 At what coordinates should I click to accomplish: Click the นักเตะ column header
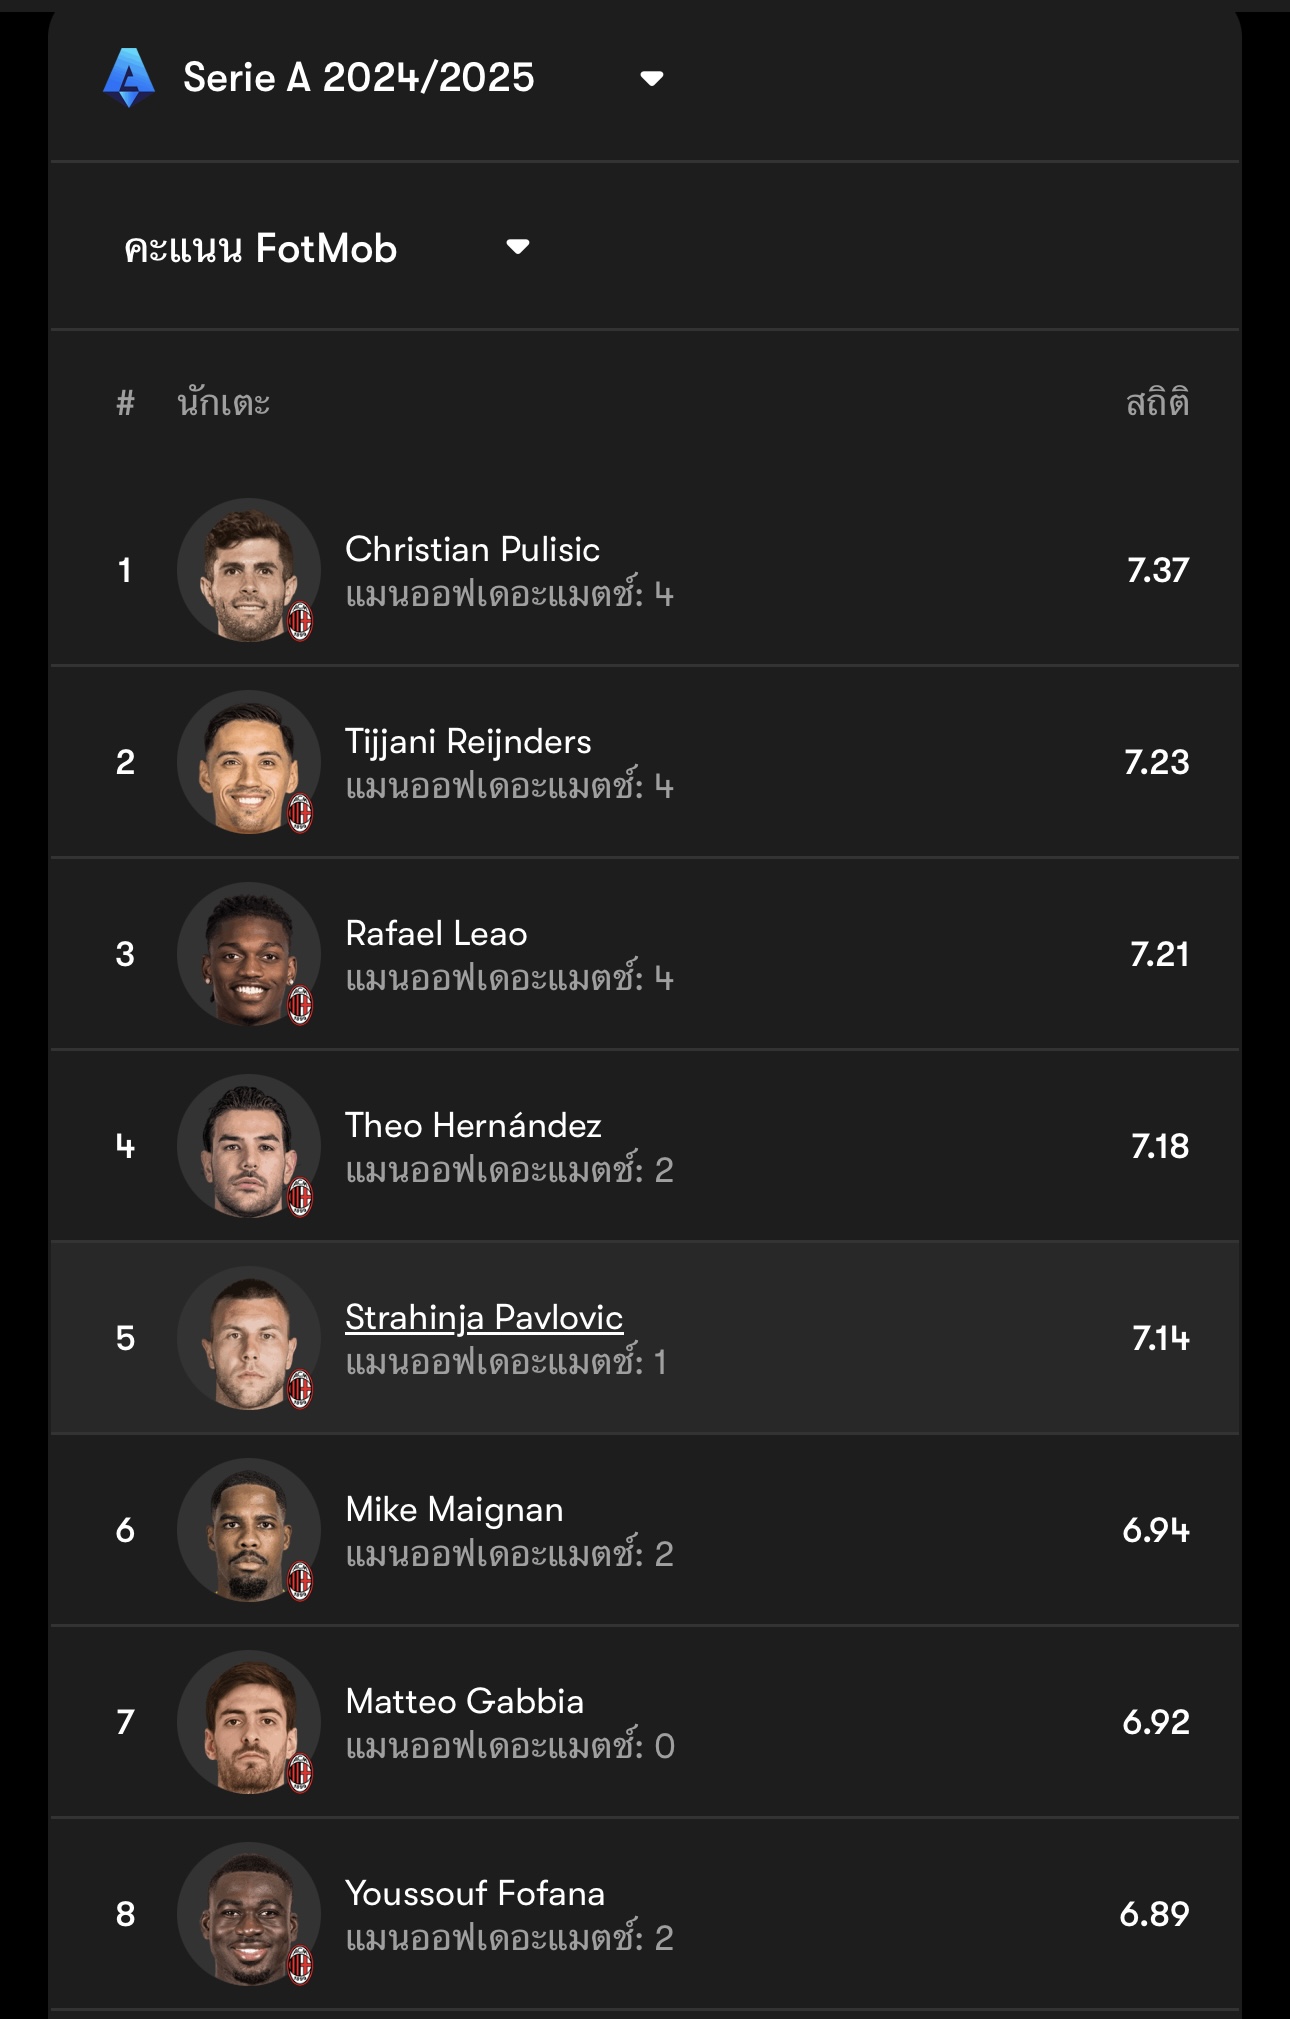tap(223, 403)
